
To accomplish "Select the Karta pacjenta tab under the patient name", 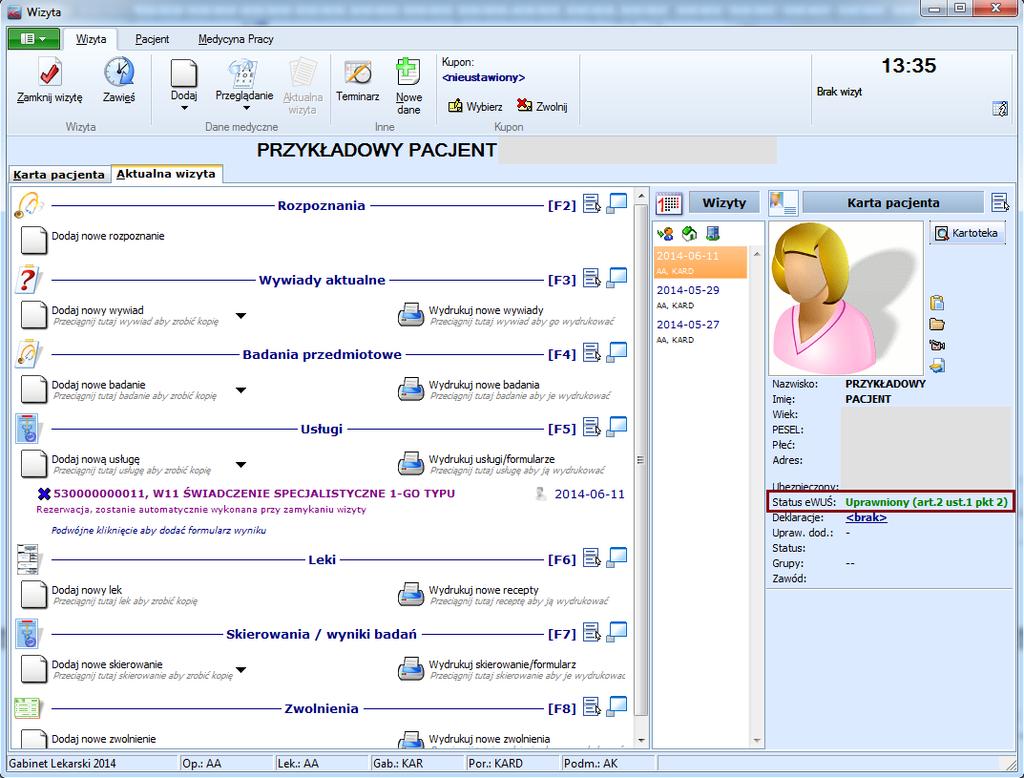I will click(59, 174).
